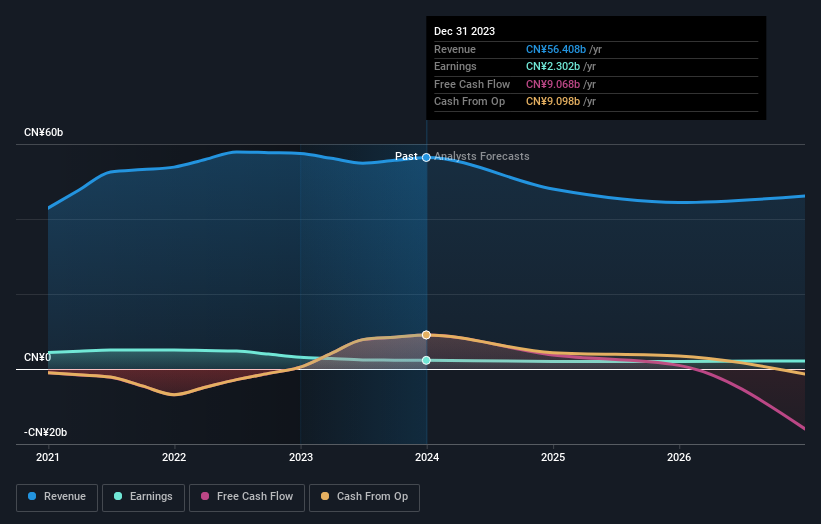Viewport: 821px width, 524px height.
Task: Click the Revenue value CN¥56.408b
Action: pyautogui.click(x=556, y=49)
